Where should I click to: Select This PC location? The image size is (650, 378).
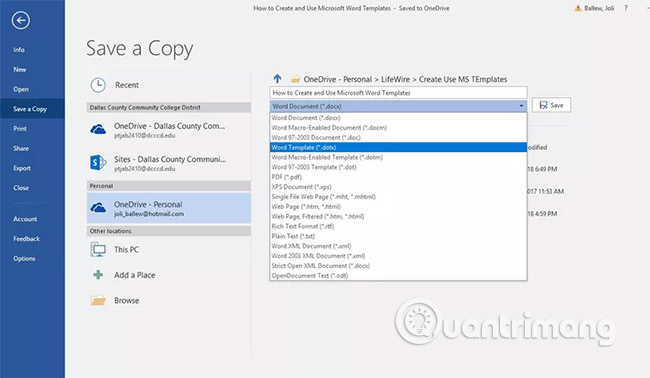tap(168, 250)
